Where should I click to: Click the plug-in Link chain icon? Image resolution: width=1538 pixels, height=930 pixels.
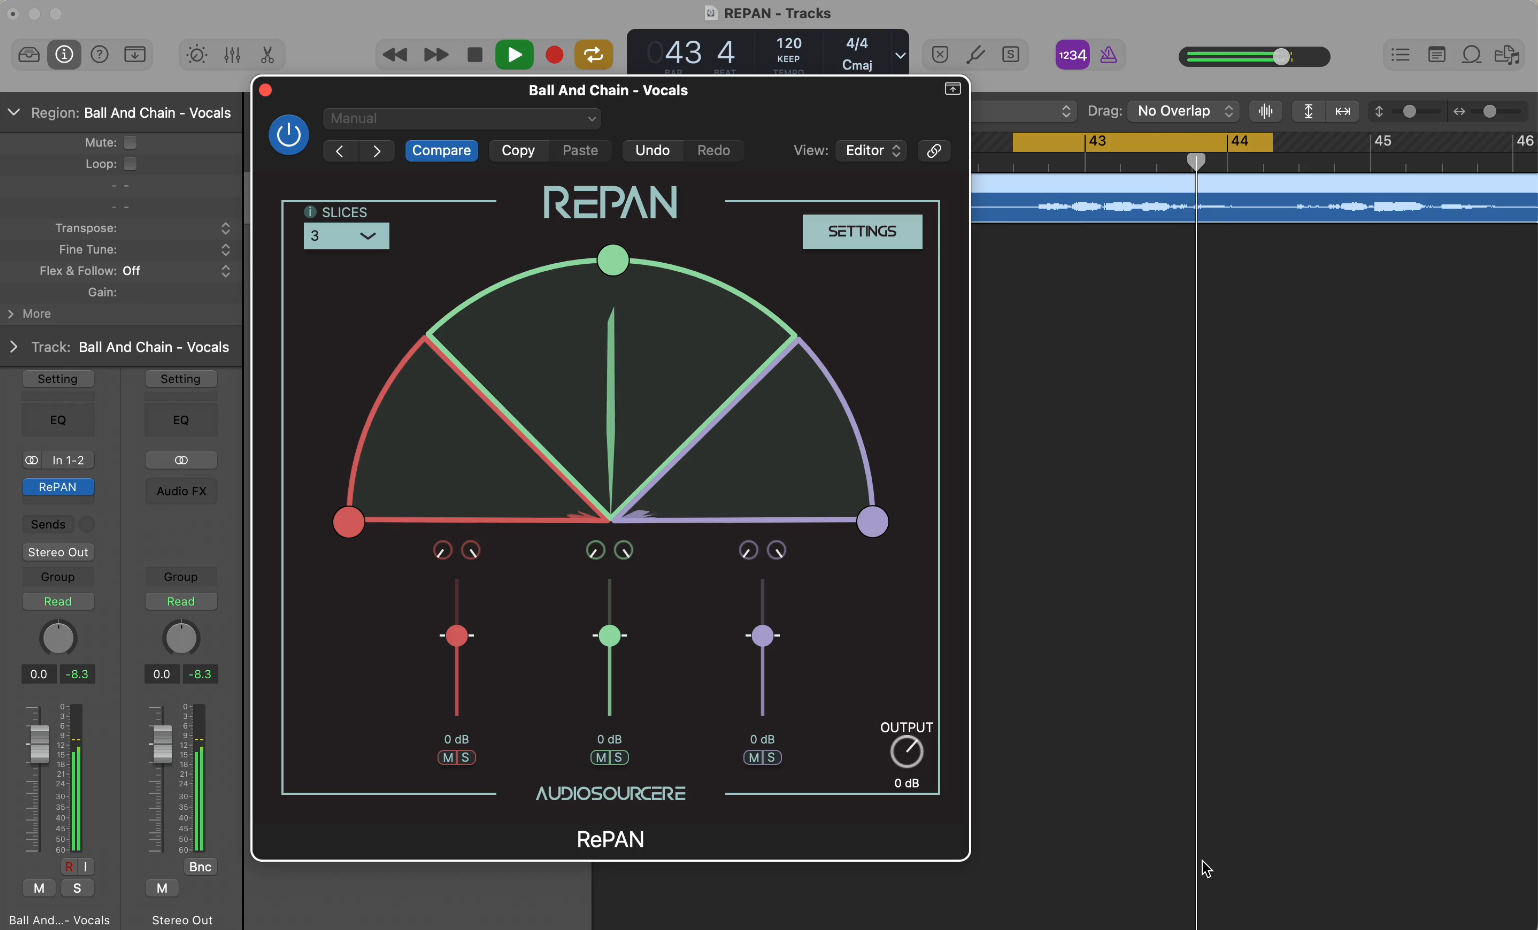[x=933, y=151]
